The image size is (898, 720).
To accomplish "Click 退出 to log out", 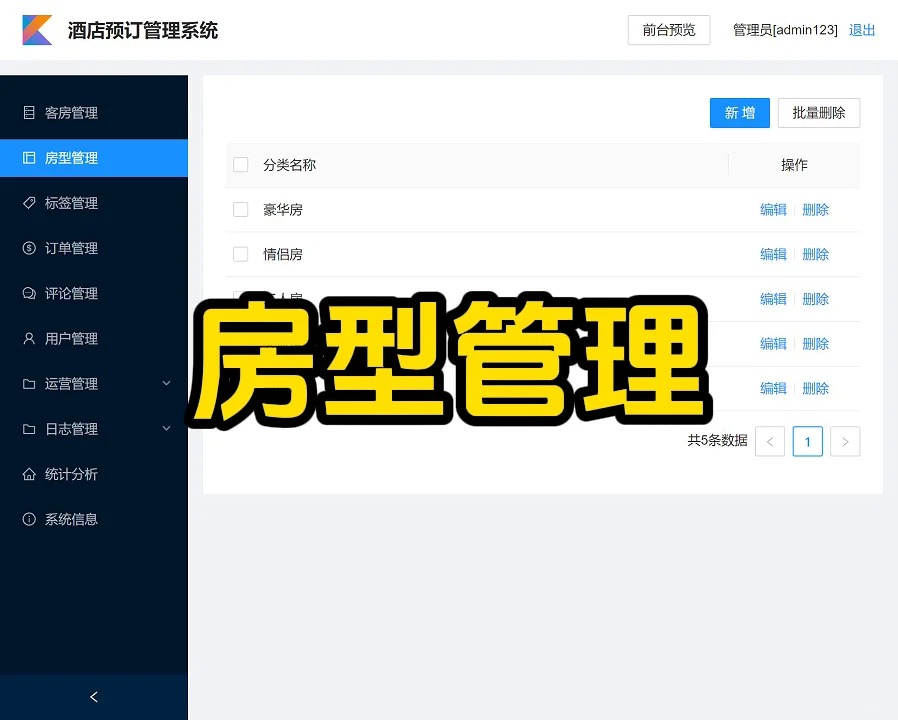I will 861,30.
